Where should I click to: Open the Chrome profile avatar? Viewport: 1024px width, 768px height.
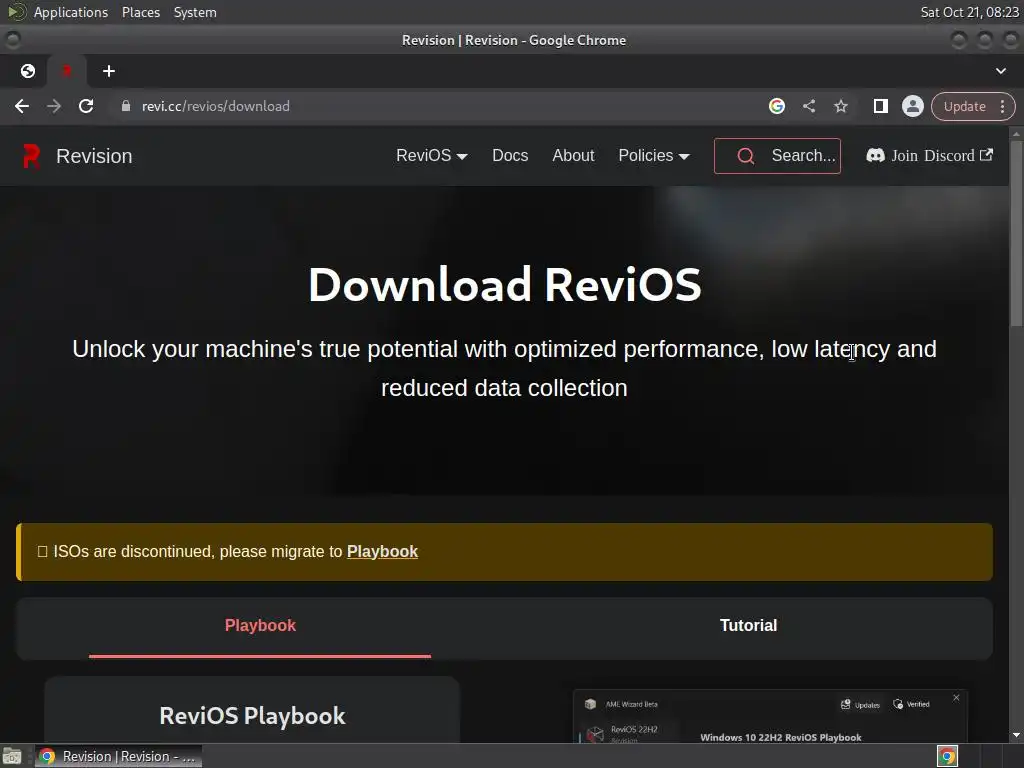click(912, 106)
